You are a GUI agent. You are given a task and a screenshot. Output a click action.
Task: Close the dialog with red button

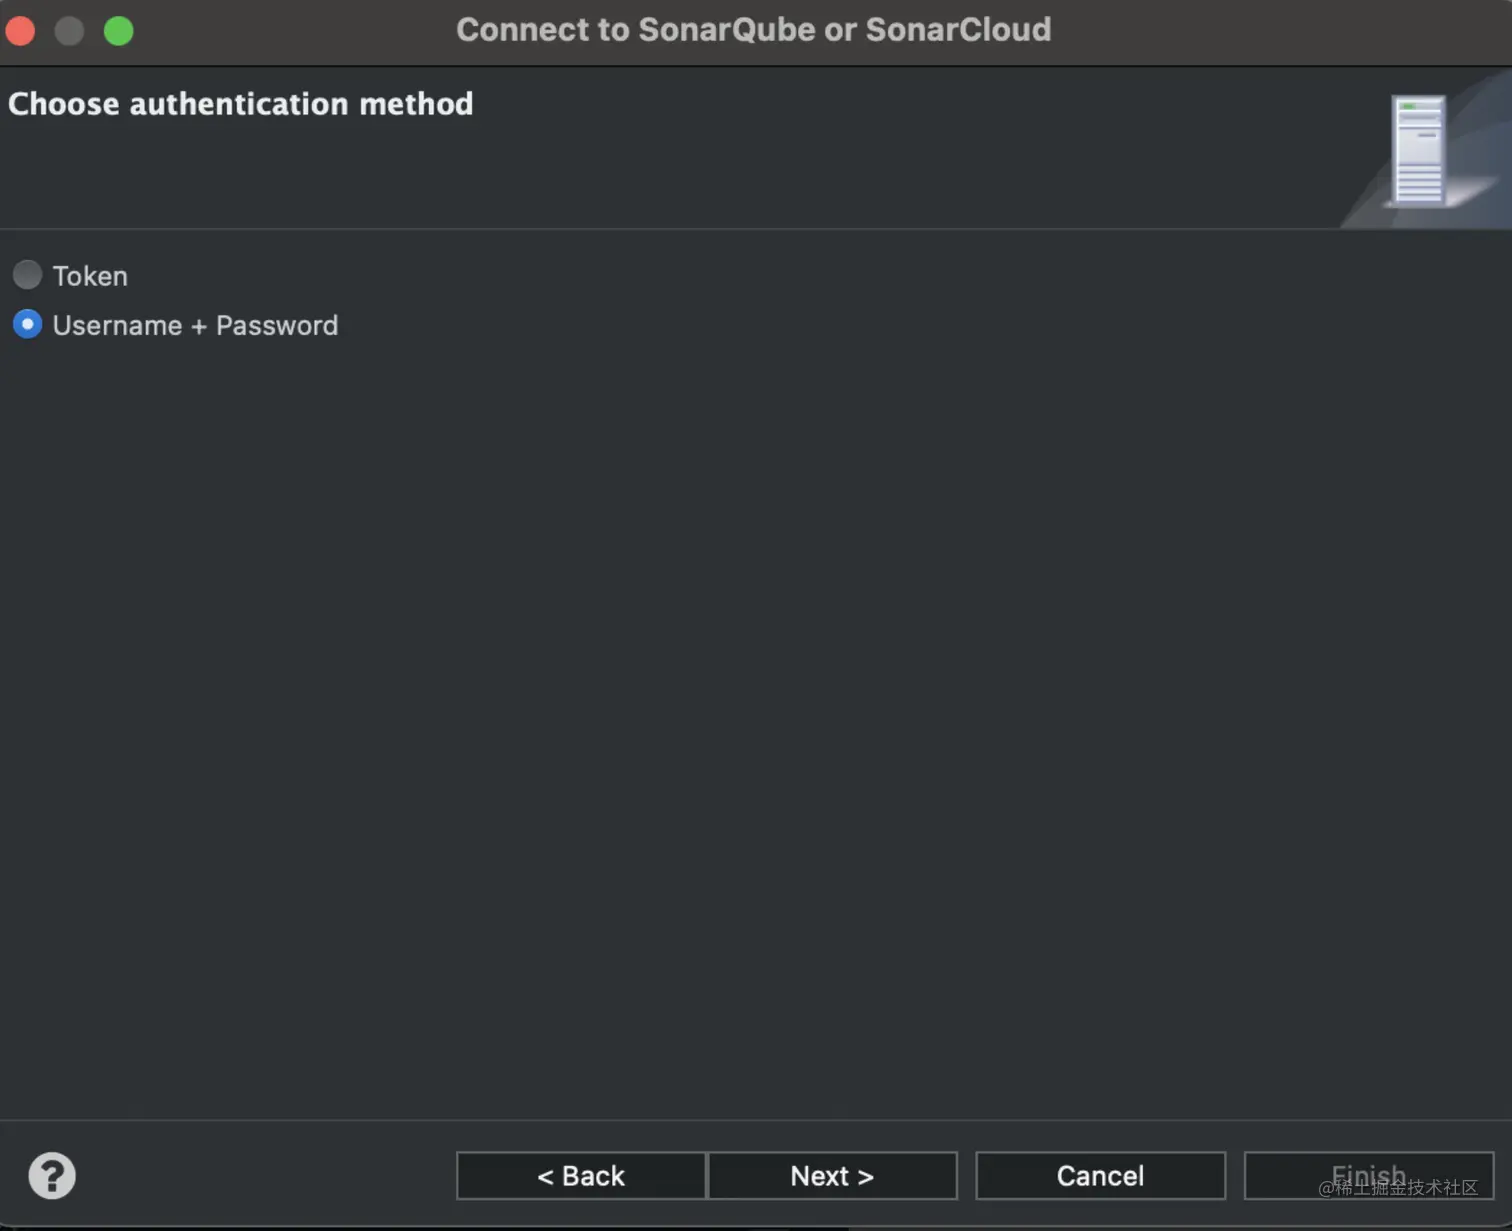point(21,31)
